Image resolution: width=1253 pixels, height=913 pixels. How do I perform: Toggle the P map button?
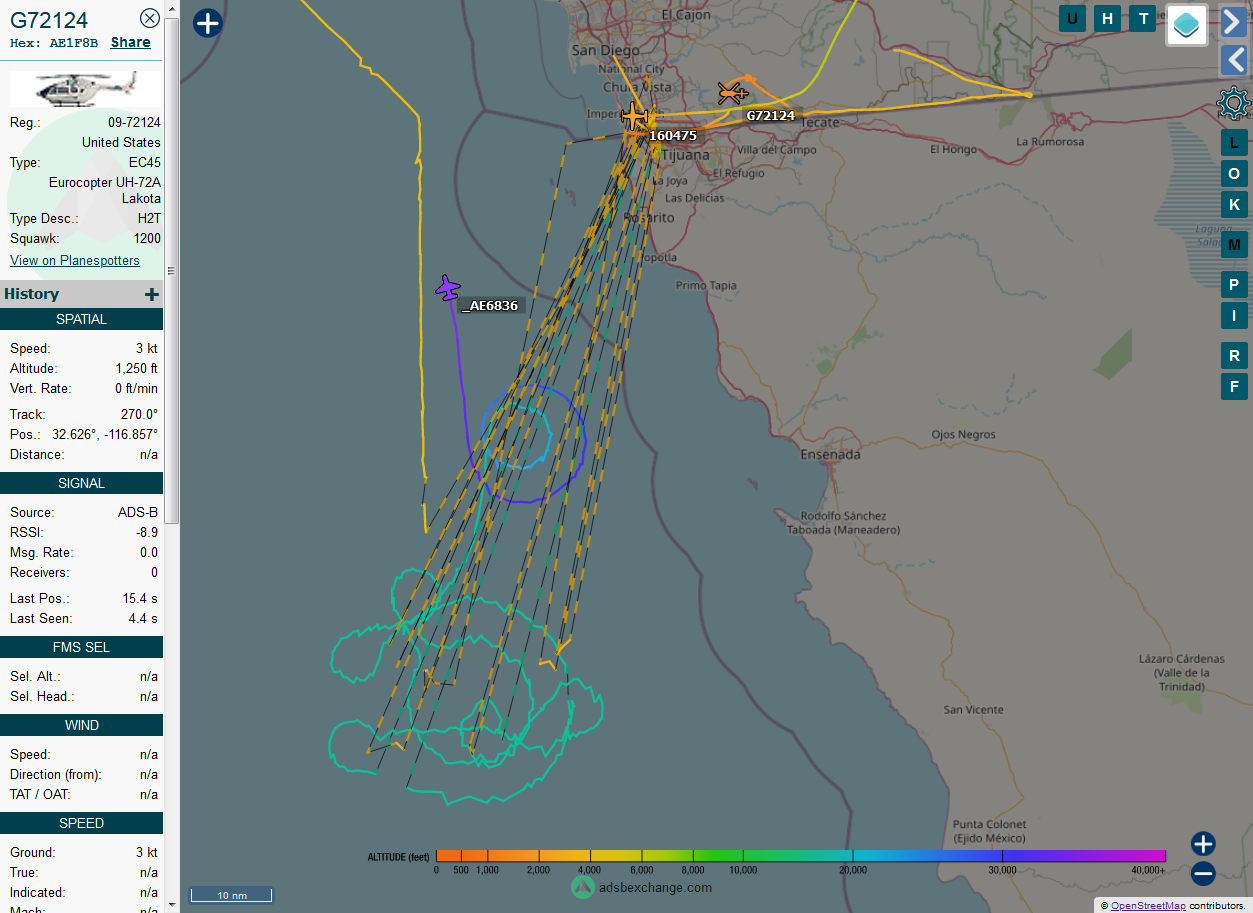(x=1234, y=285)
